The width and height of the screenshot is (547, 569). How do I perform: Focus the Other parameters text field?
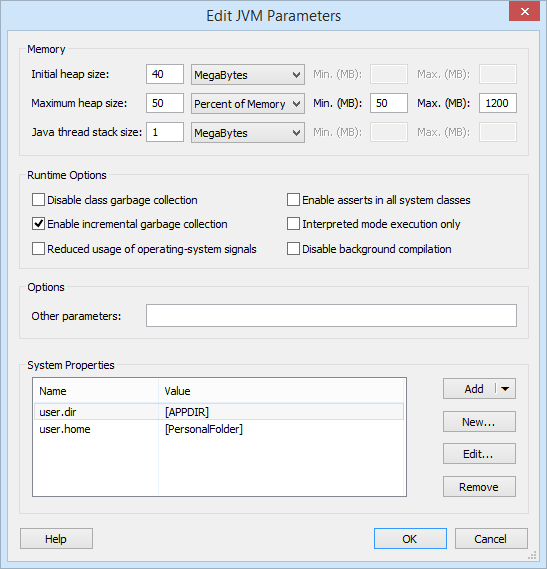pyautogui.click(x=331, y=316)
